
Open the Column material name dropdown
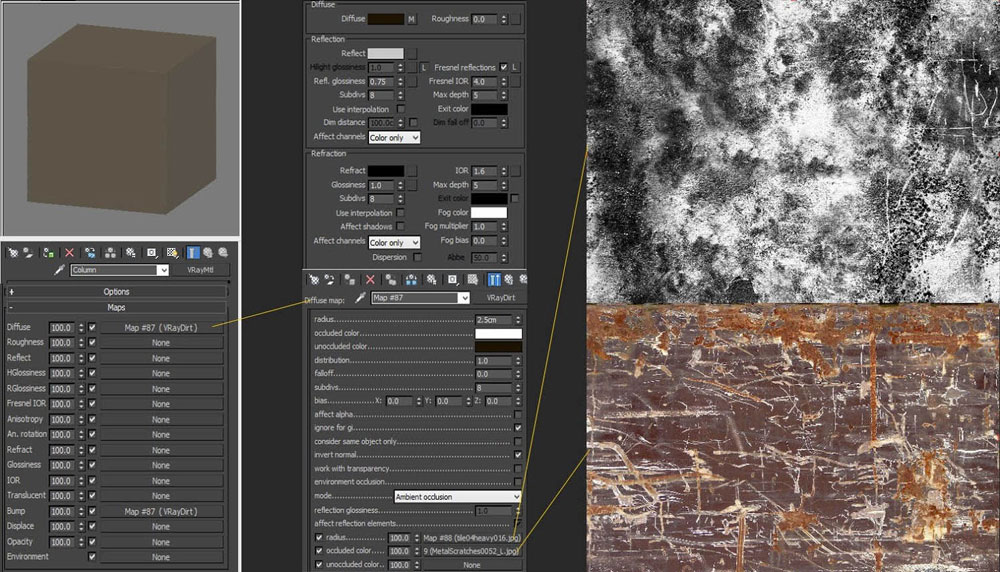(120, 270)
